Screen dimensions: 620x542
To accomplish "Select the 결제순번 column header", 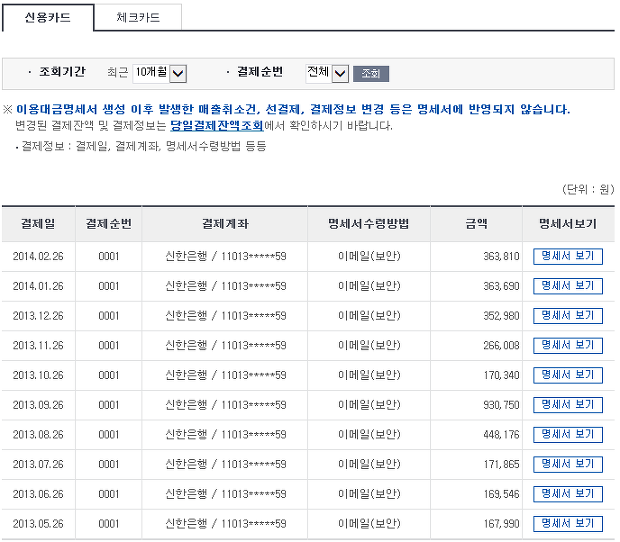I will pos(108,224).
